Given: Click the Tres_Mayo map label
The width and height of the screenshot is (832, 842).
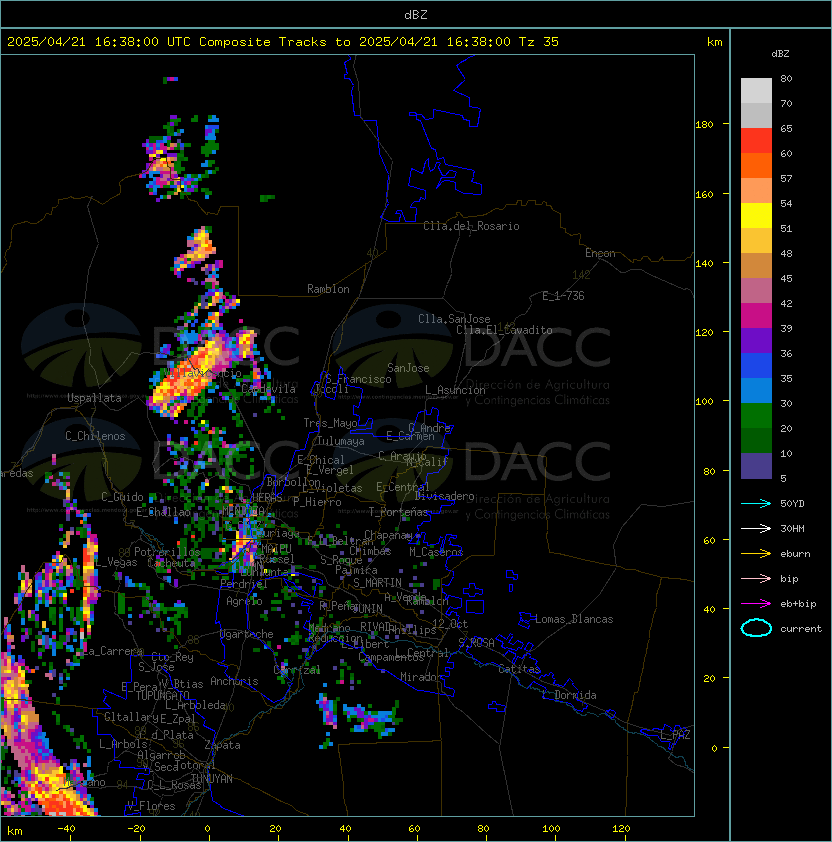Looking at the screenshot, I should (x=330, y=423).
